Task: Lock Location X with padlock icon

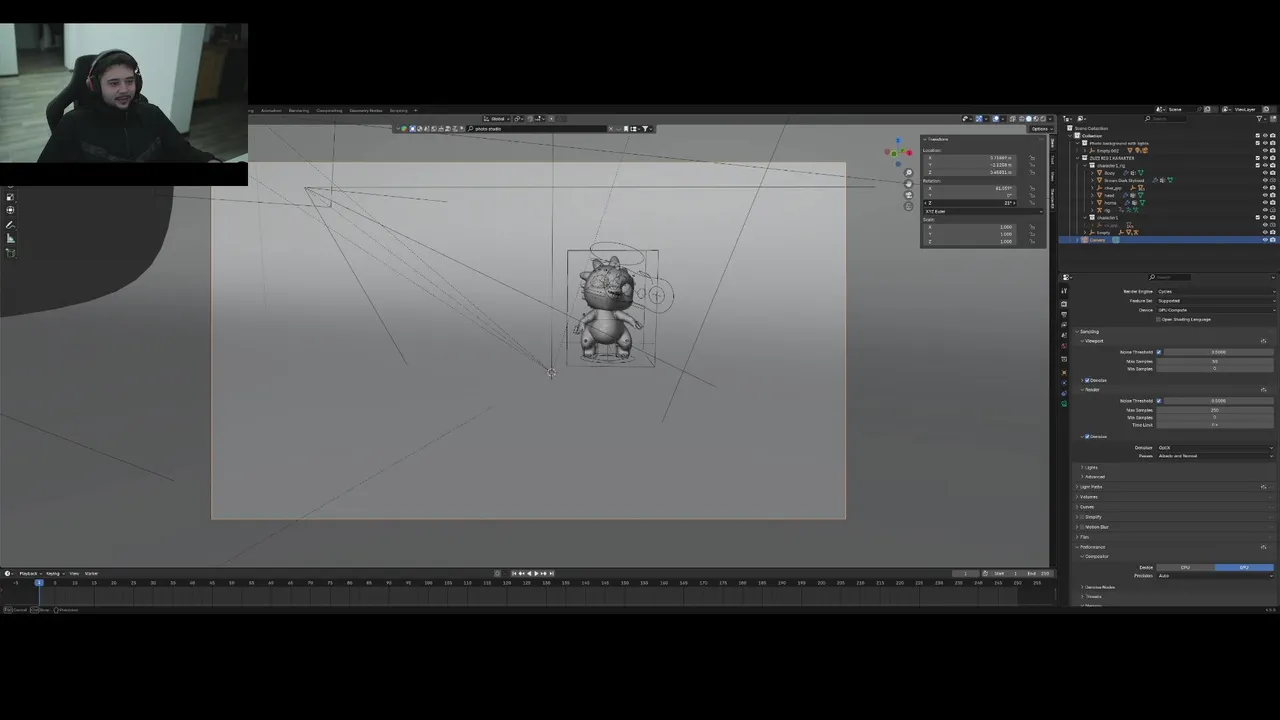Action: [1032, 158]
